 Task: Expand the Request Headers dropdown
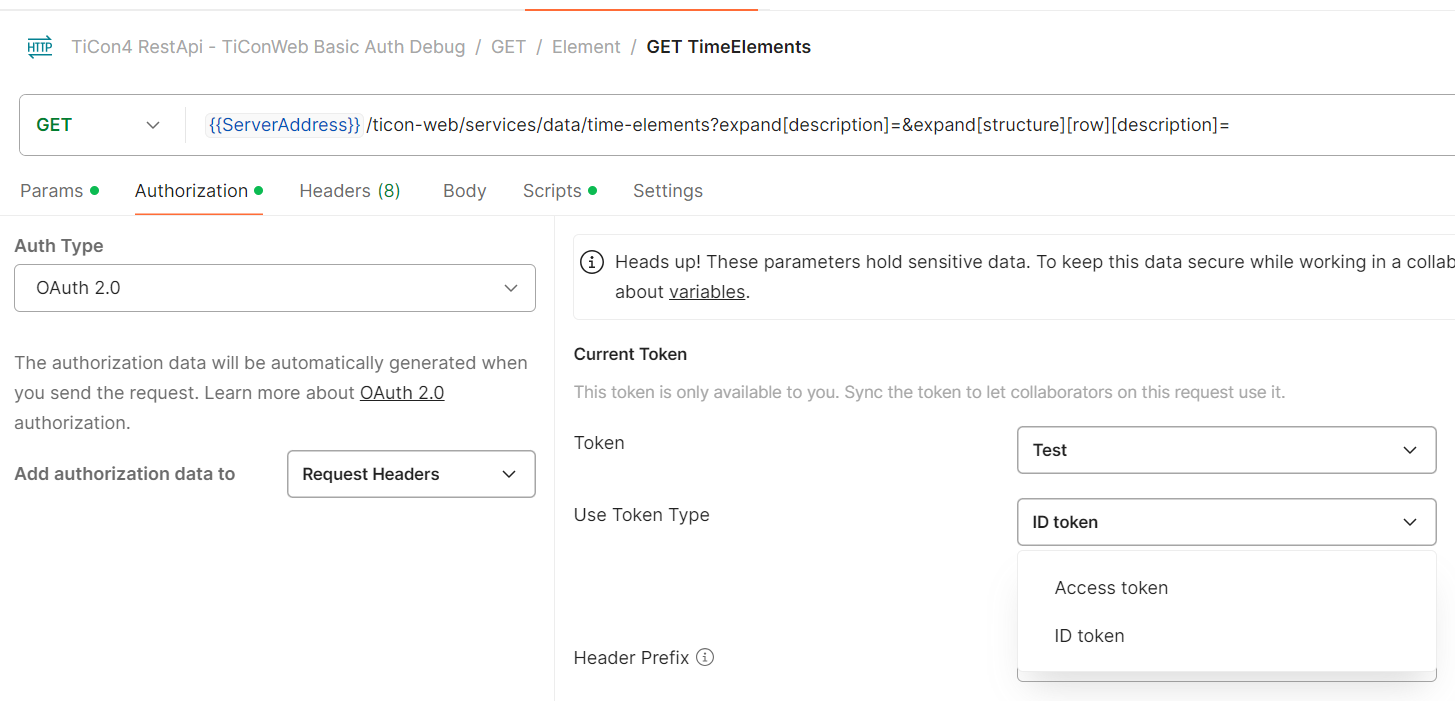point(411,474)
